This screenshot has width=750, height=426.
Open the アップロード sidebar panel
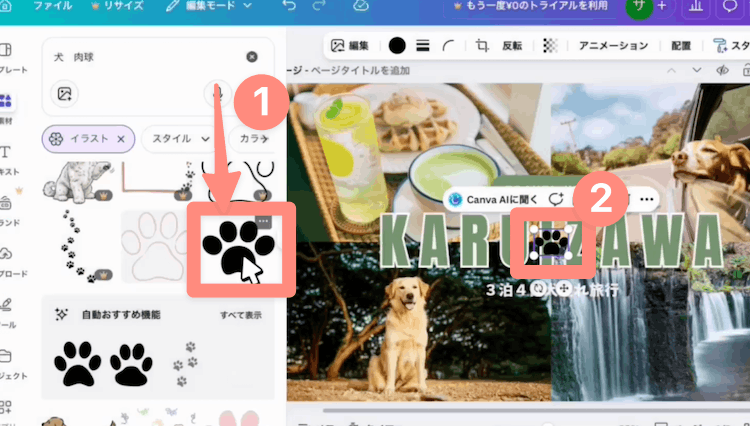coord(10,262)
